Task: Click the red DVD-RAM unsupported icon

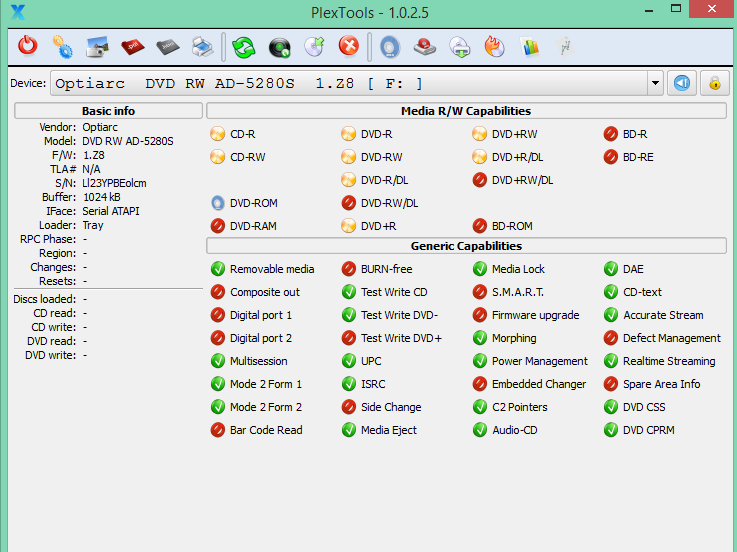Action: (217, 226)
